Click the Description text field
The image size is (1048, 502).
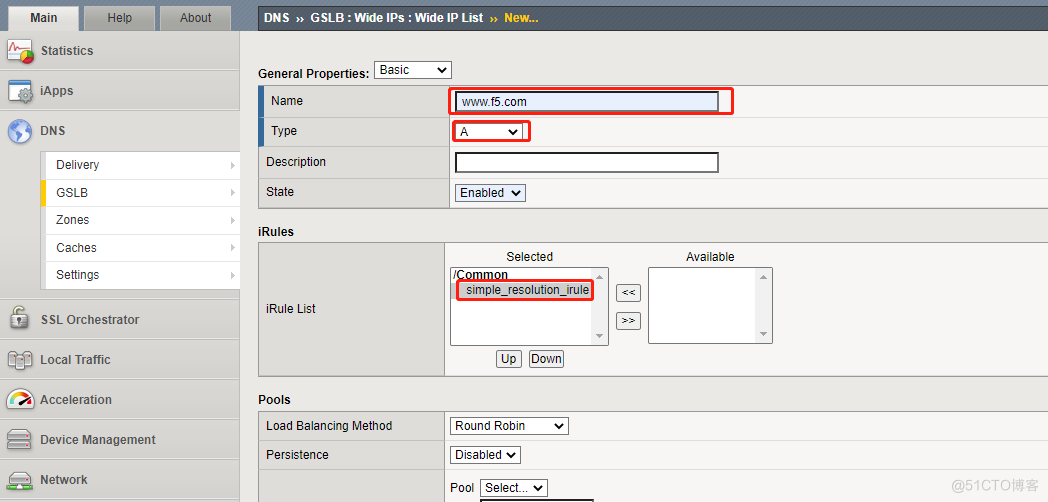[x=586, y=162]
